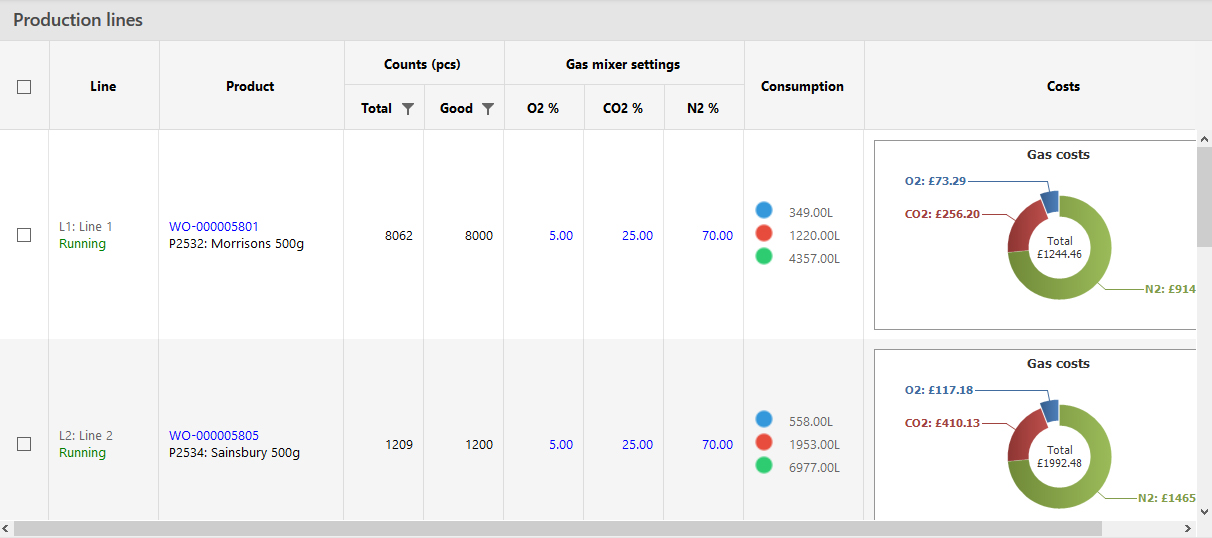Click the blue O2 consumption dot for Line 2

tap(764, 420)
